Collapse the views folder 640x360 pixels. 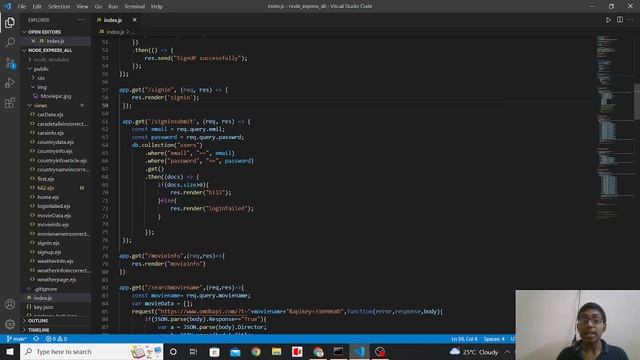point(40,105)
